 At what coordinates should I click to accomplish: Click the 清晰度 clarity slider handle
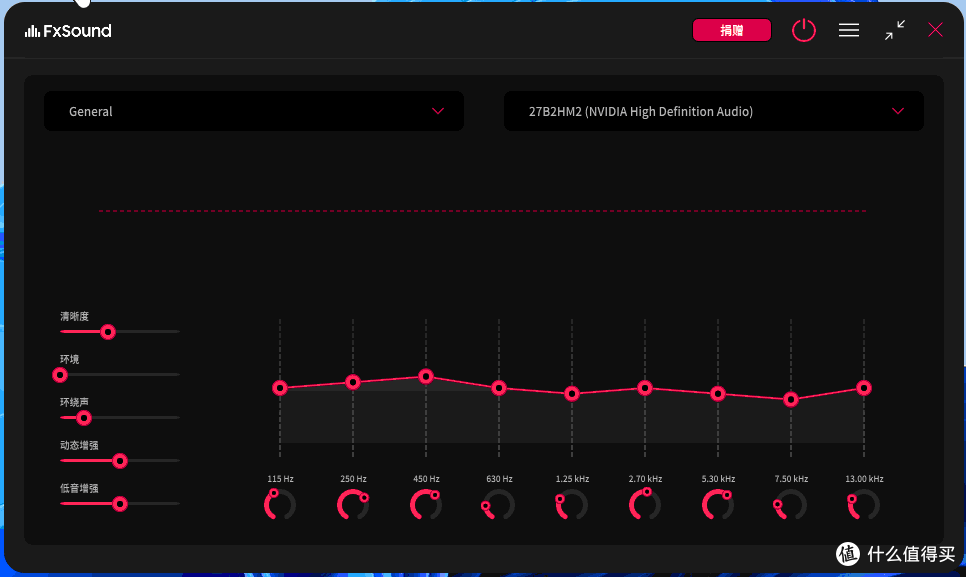[x=108, y=332]
